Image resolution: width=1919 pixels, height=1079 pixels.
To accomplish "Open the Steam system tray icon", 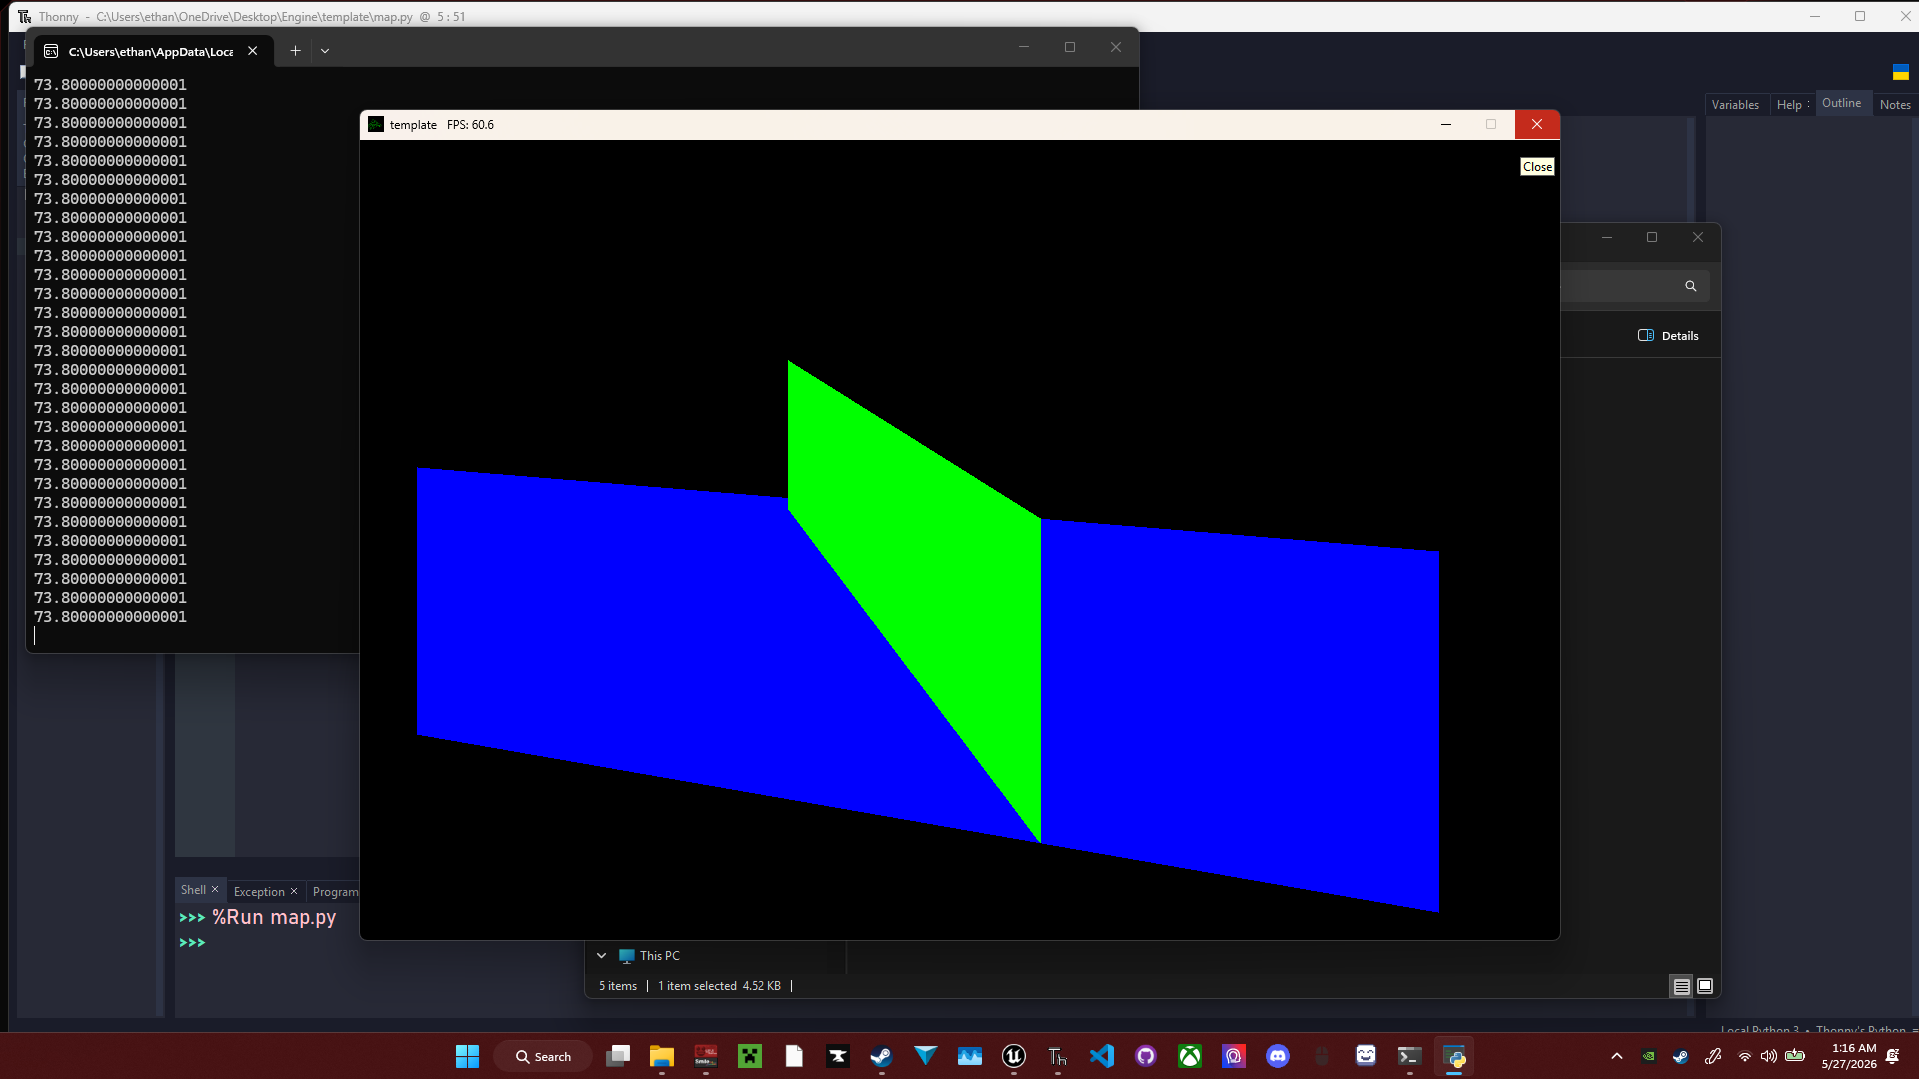I will point(1681,1056).
